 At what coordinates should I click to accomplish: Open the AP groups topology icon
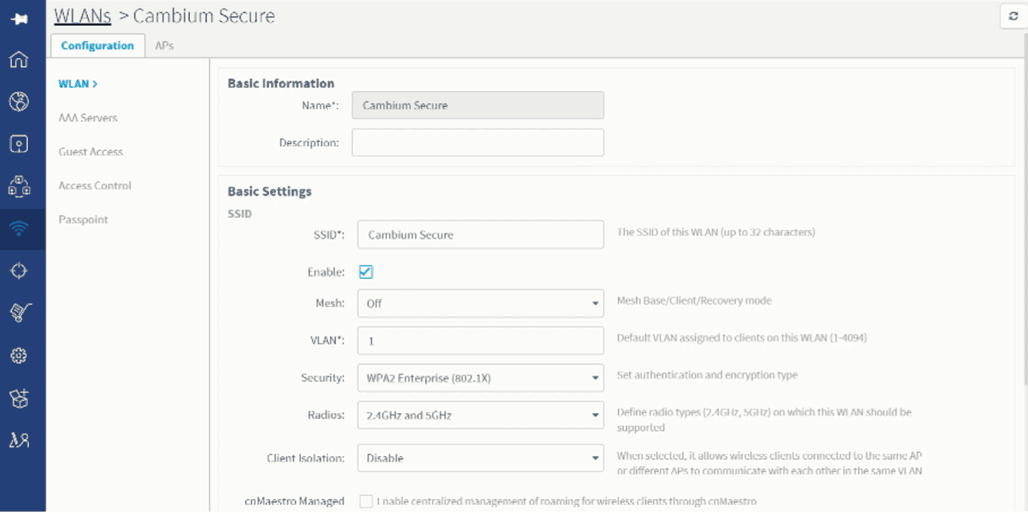point(19,186)
